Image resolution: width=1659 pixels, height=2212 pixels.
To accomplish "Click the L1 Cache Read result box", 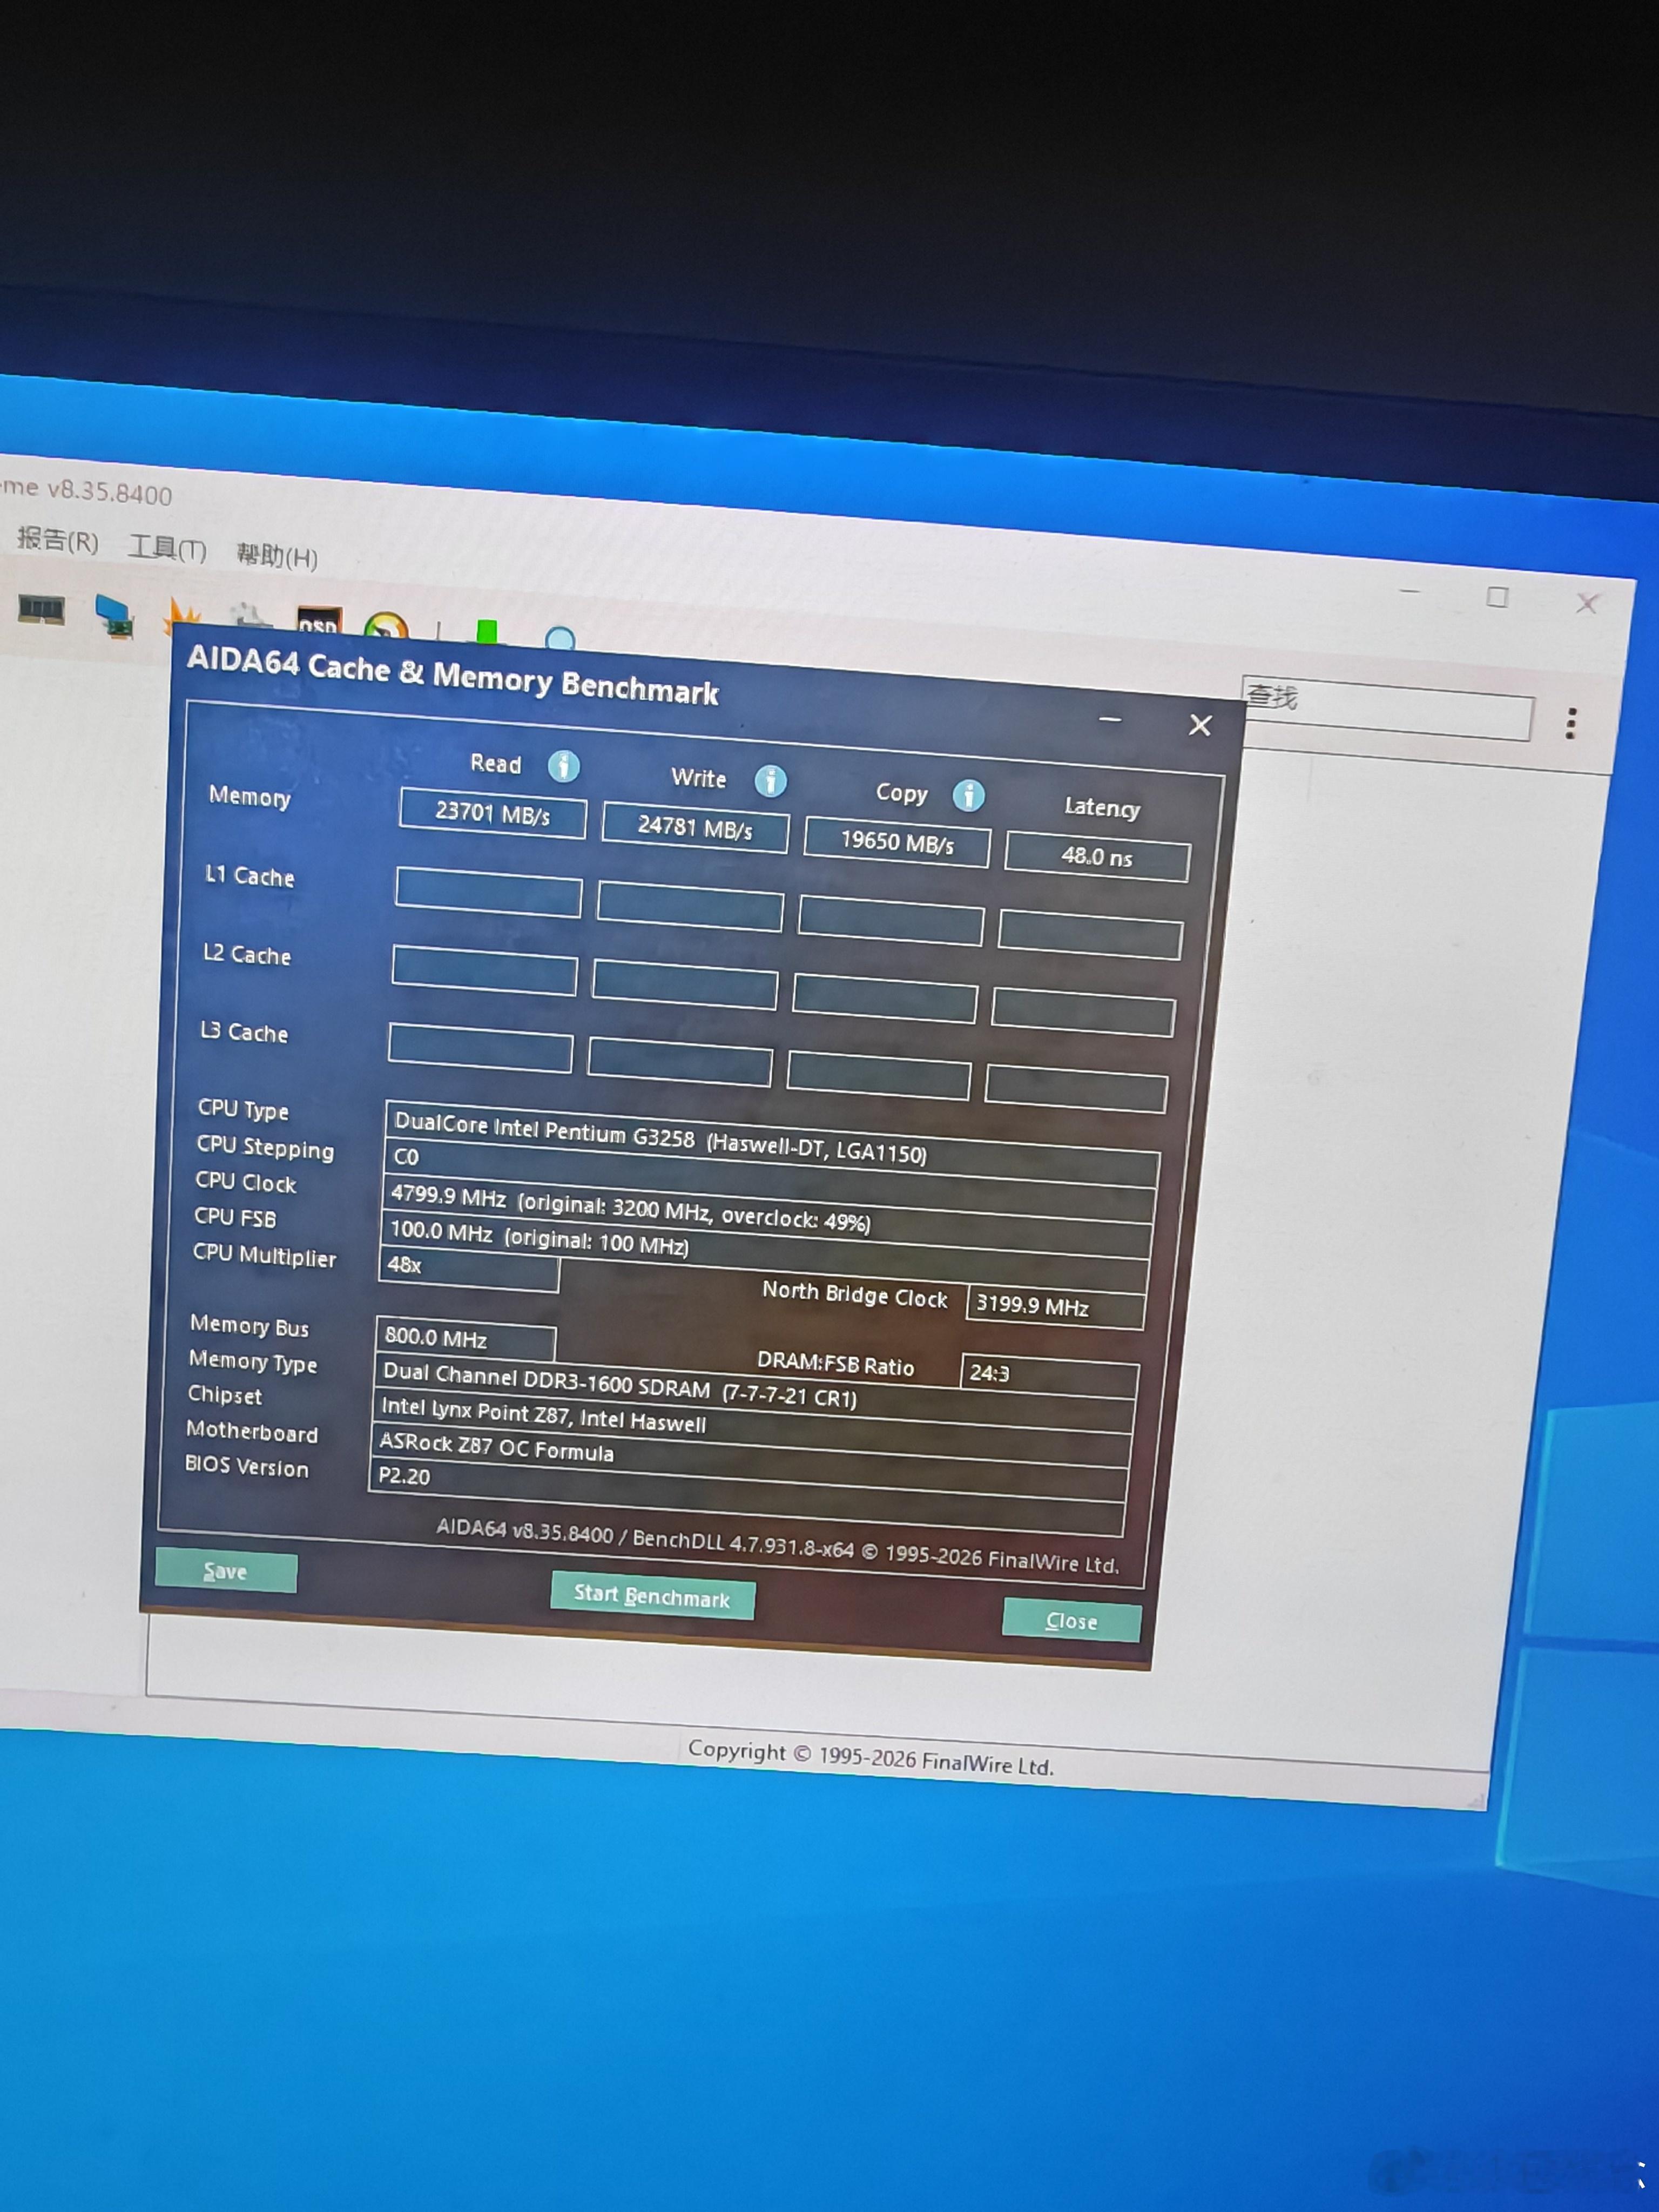I will [488, 892].
